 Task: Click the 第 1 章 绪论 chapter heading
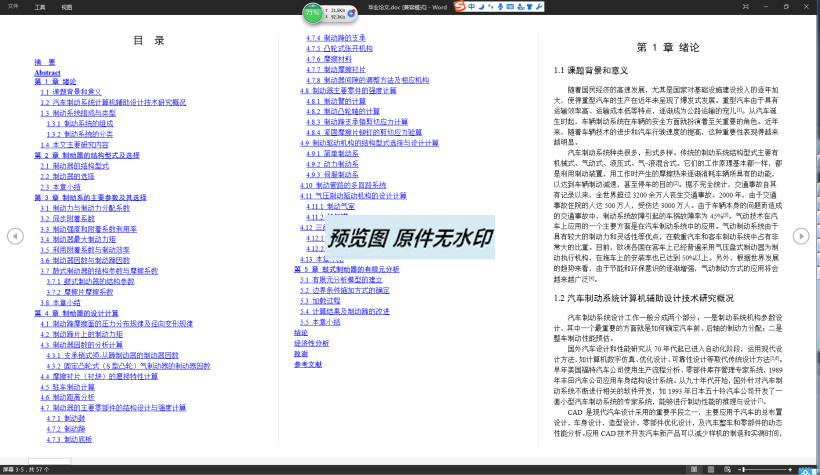click(x=668, y=48)
